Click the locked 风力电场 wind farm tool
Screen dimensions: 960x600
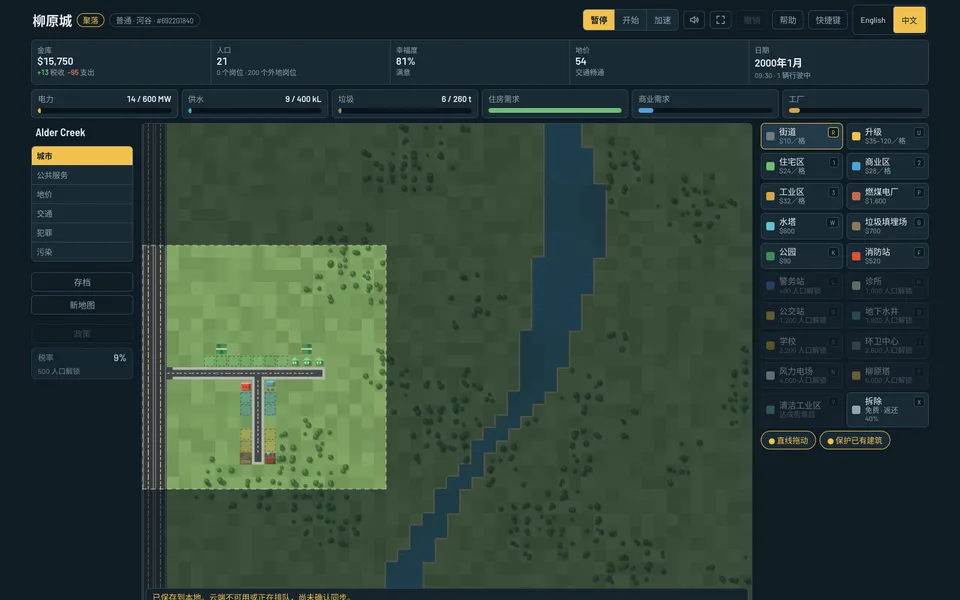(801, 376)
